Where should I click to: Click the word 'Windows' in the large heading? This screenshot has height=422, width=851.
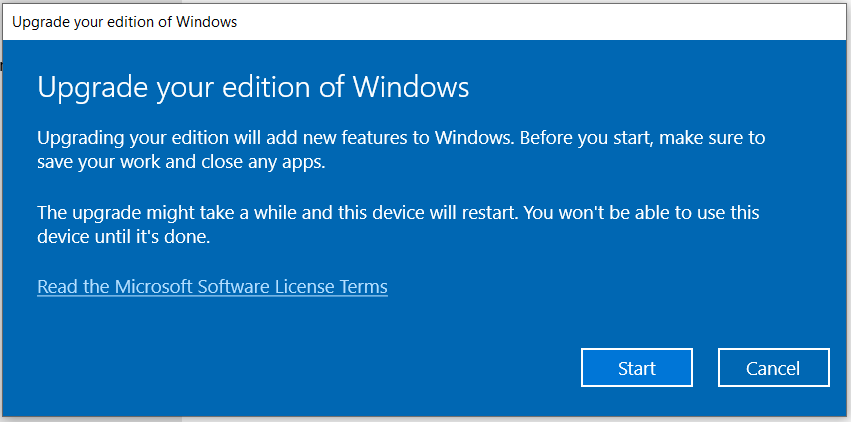click(x=415, y=87)
